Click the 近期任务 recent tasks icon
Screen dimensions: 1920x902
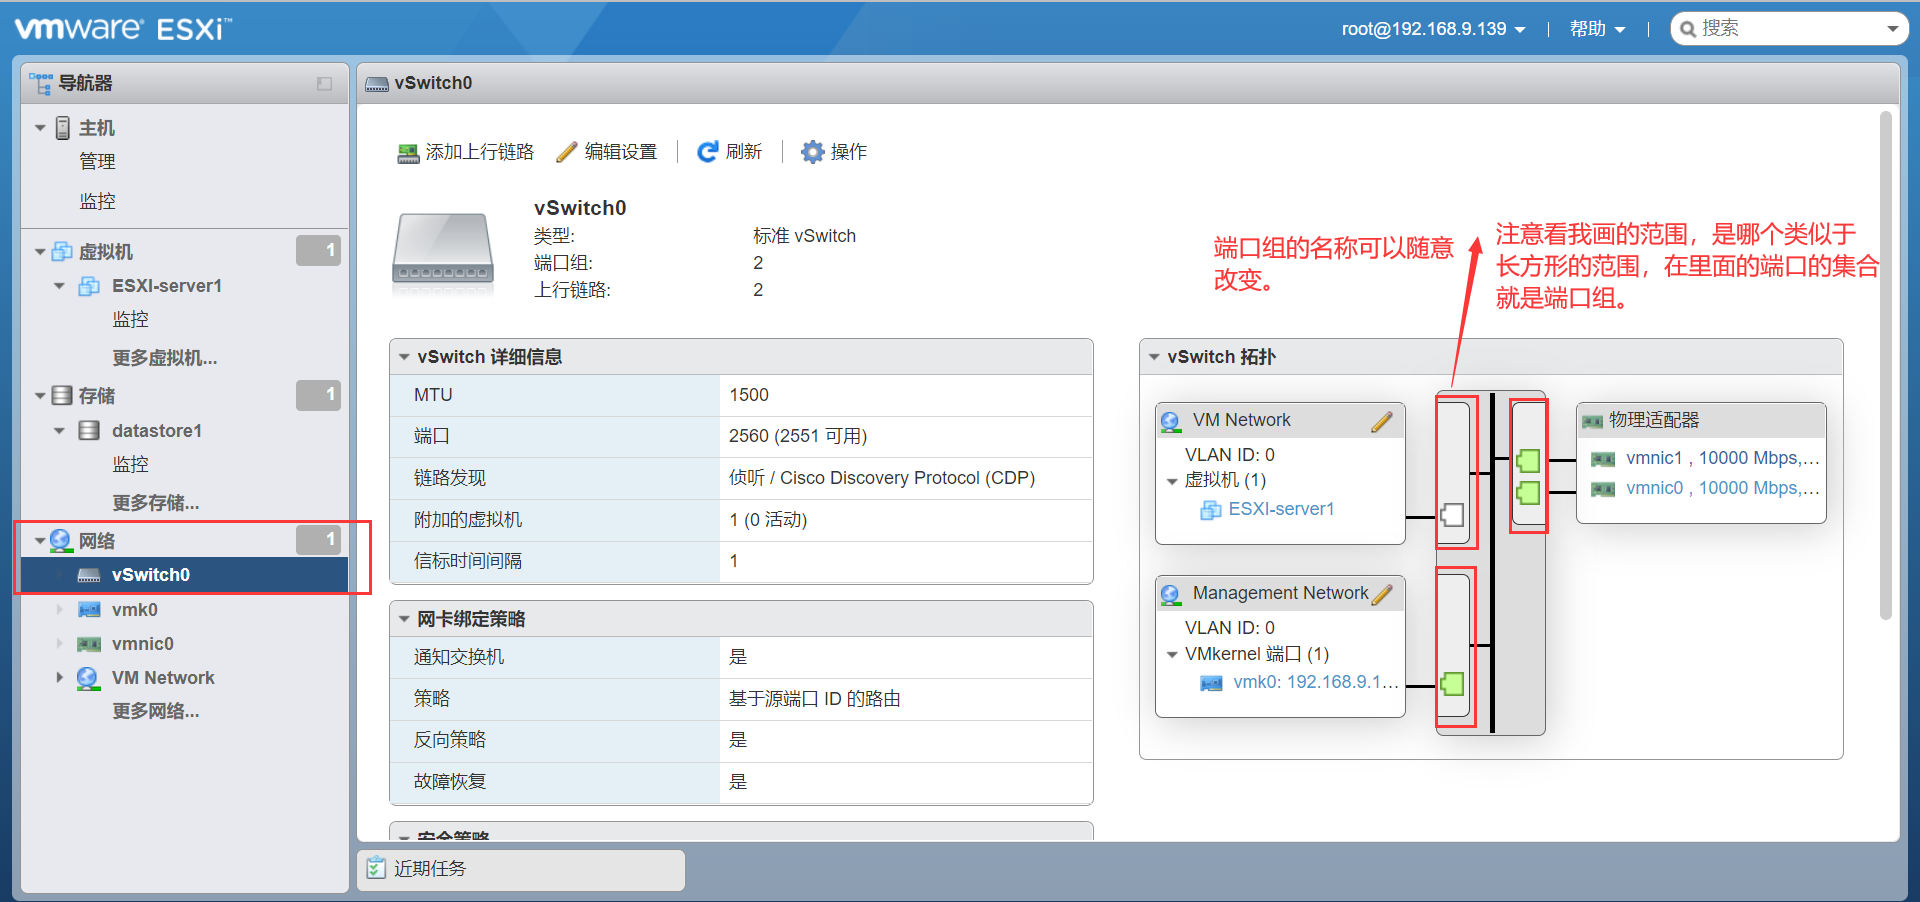377,868
